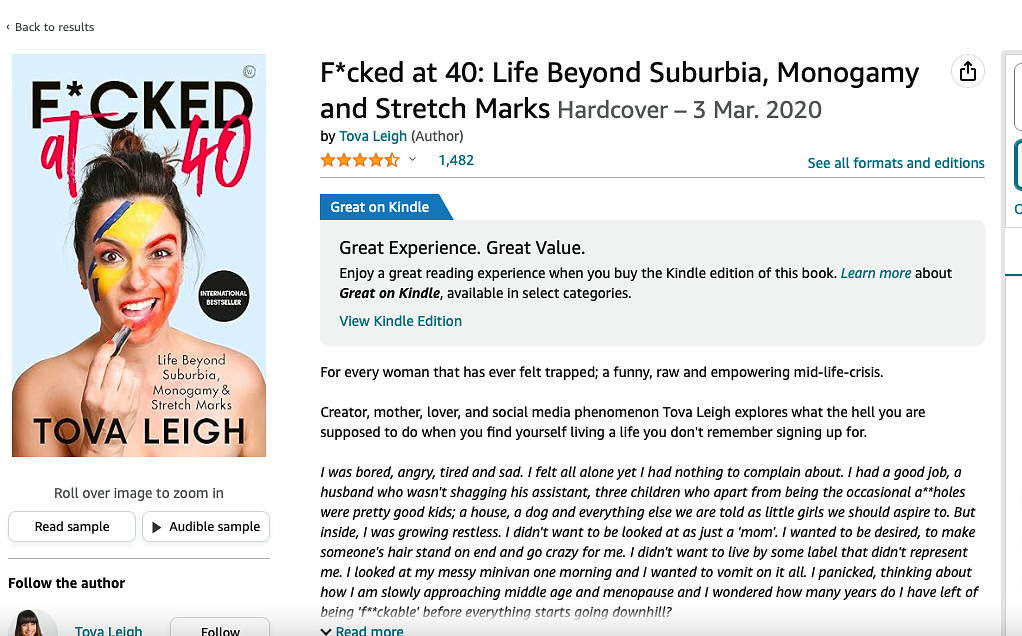Image resolution: width=1022 pixels, height=636 pixels.
Task: Click the play icon on Audible sample
Action: (156, 527)
